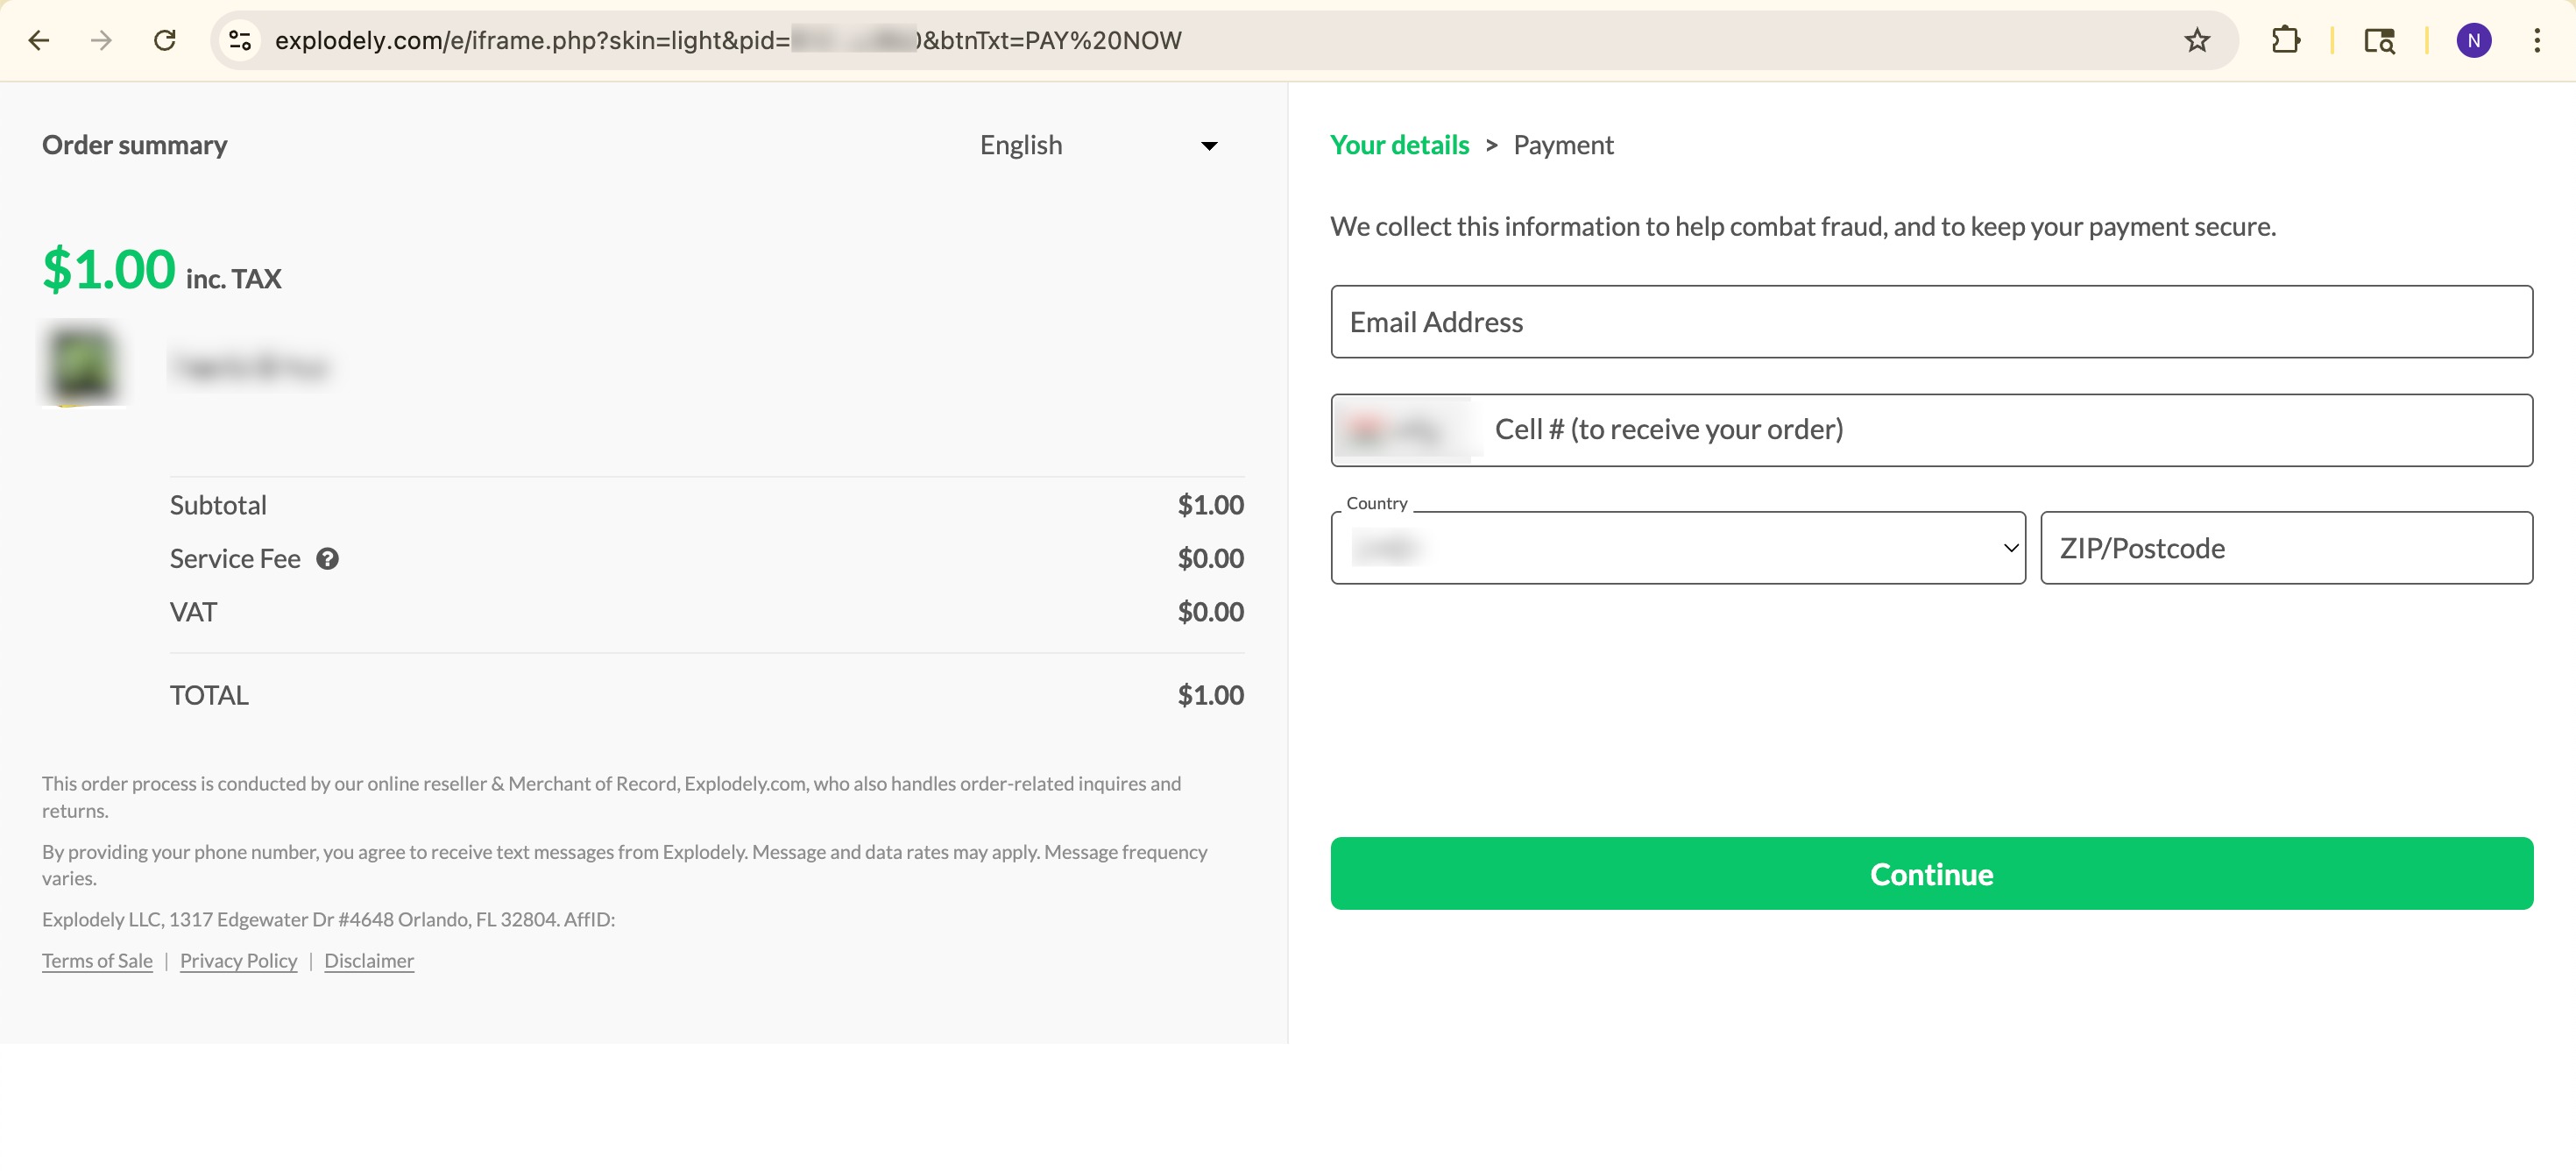Click the browser back arrow
This screenshot has height=1171, width=2576.
[39, 40]
